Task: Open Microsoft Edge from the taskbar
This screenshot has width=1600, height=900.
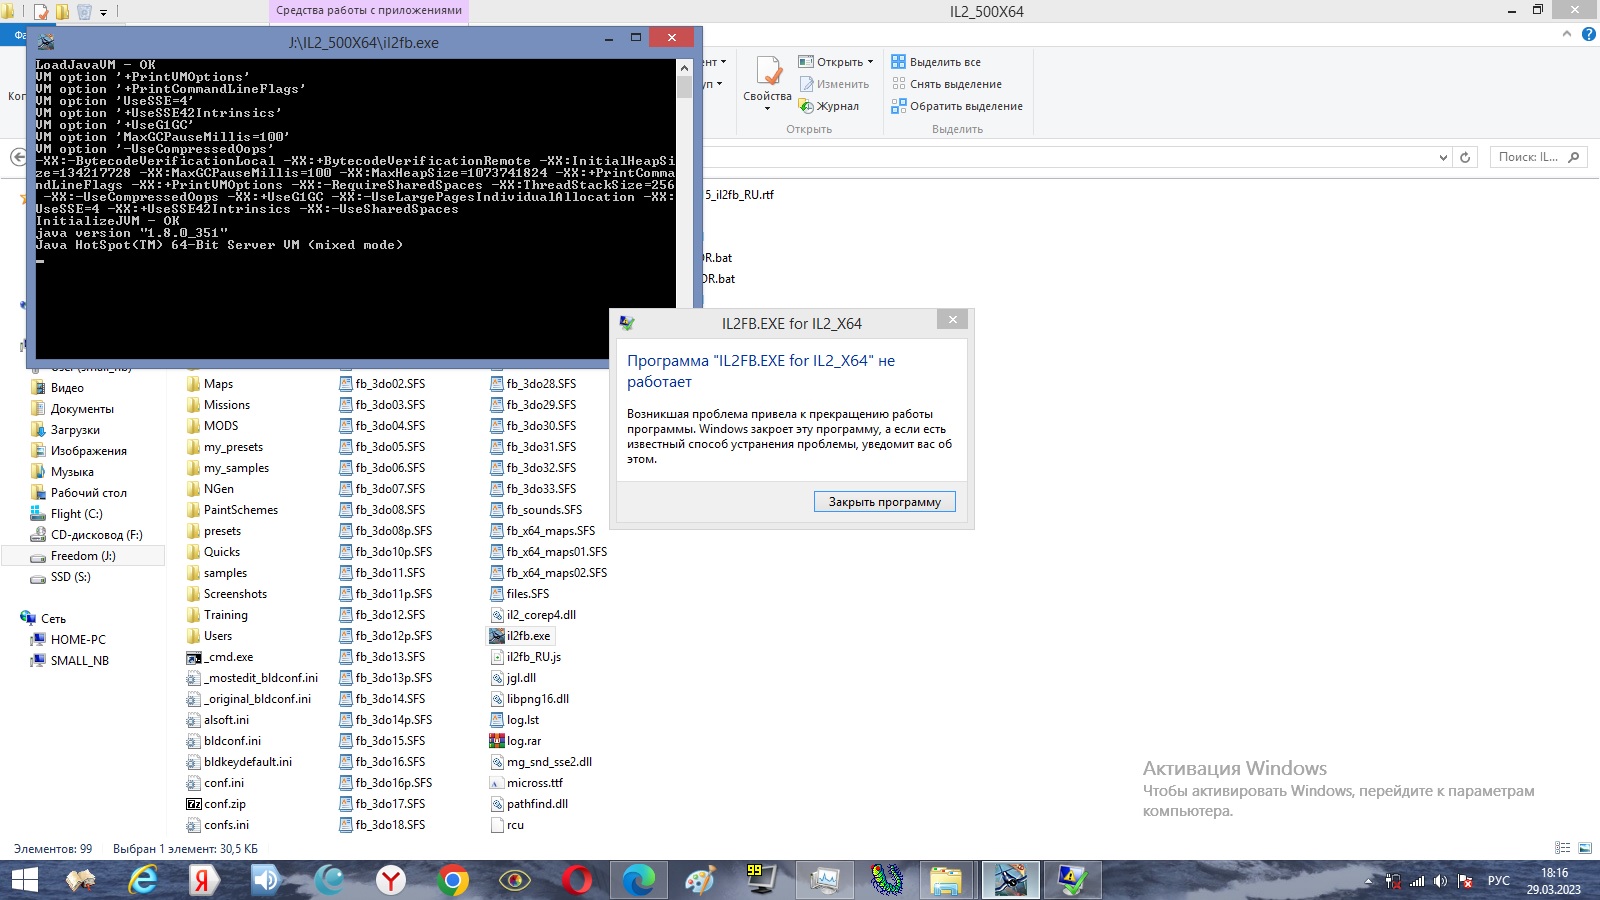Action: pyautogui.click(x=638, y=880)
